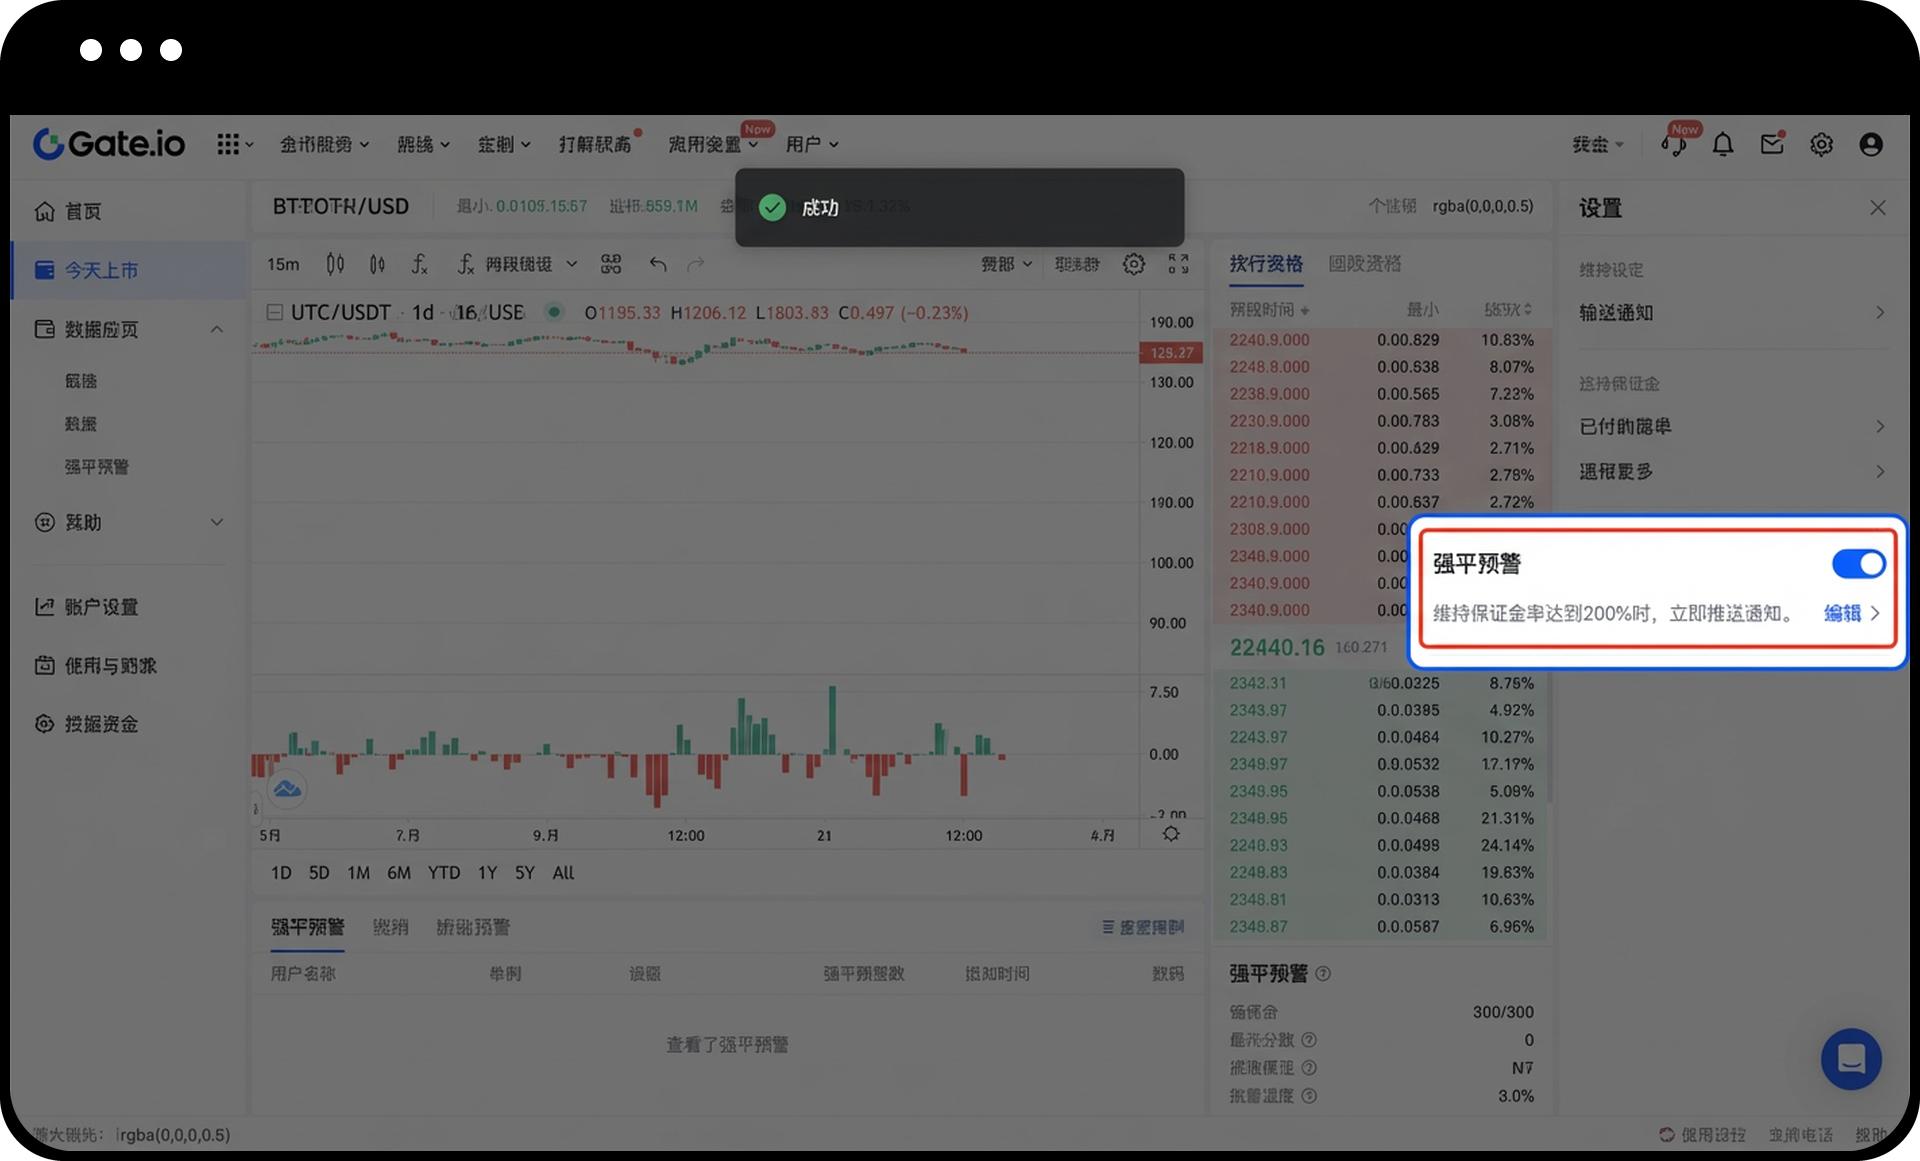
Task: Open the mail envelope icon in header
Action: 1772,145
